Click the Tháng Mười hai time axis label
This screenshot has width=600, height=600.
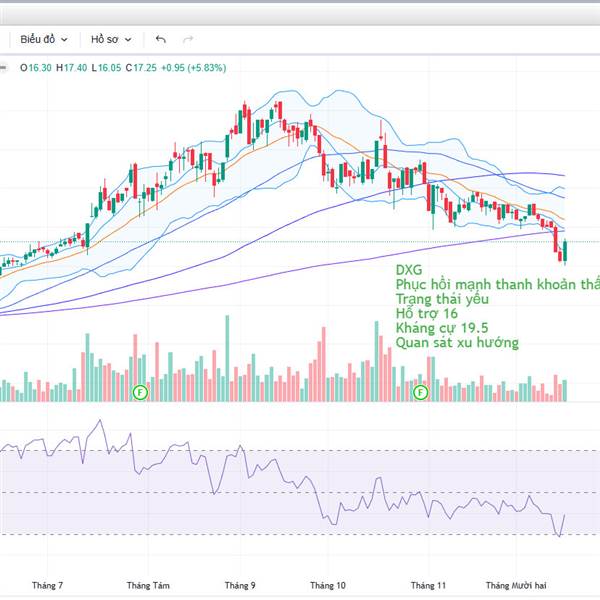click(516, 585)
